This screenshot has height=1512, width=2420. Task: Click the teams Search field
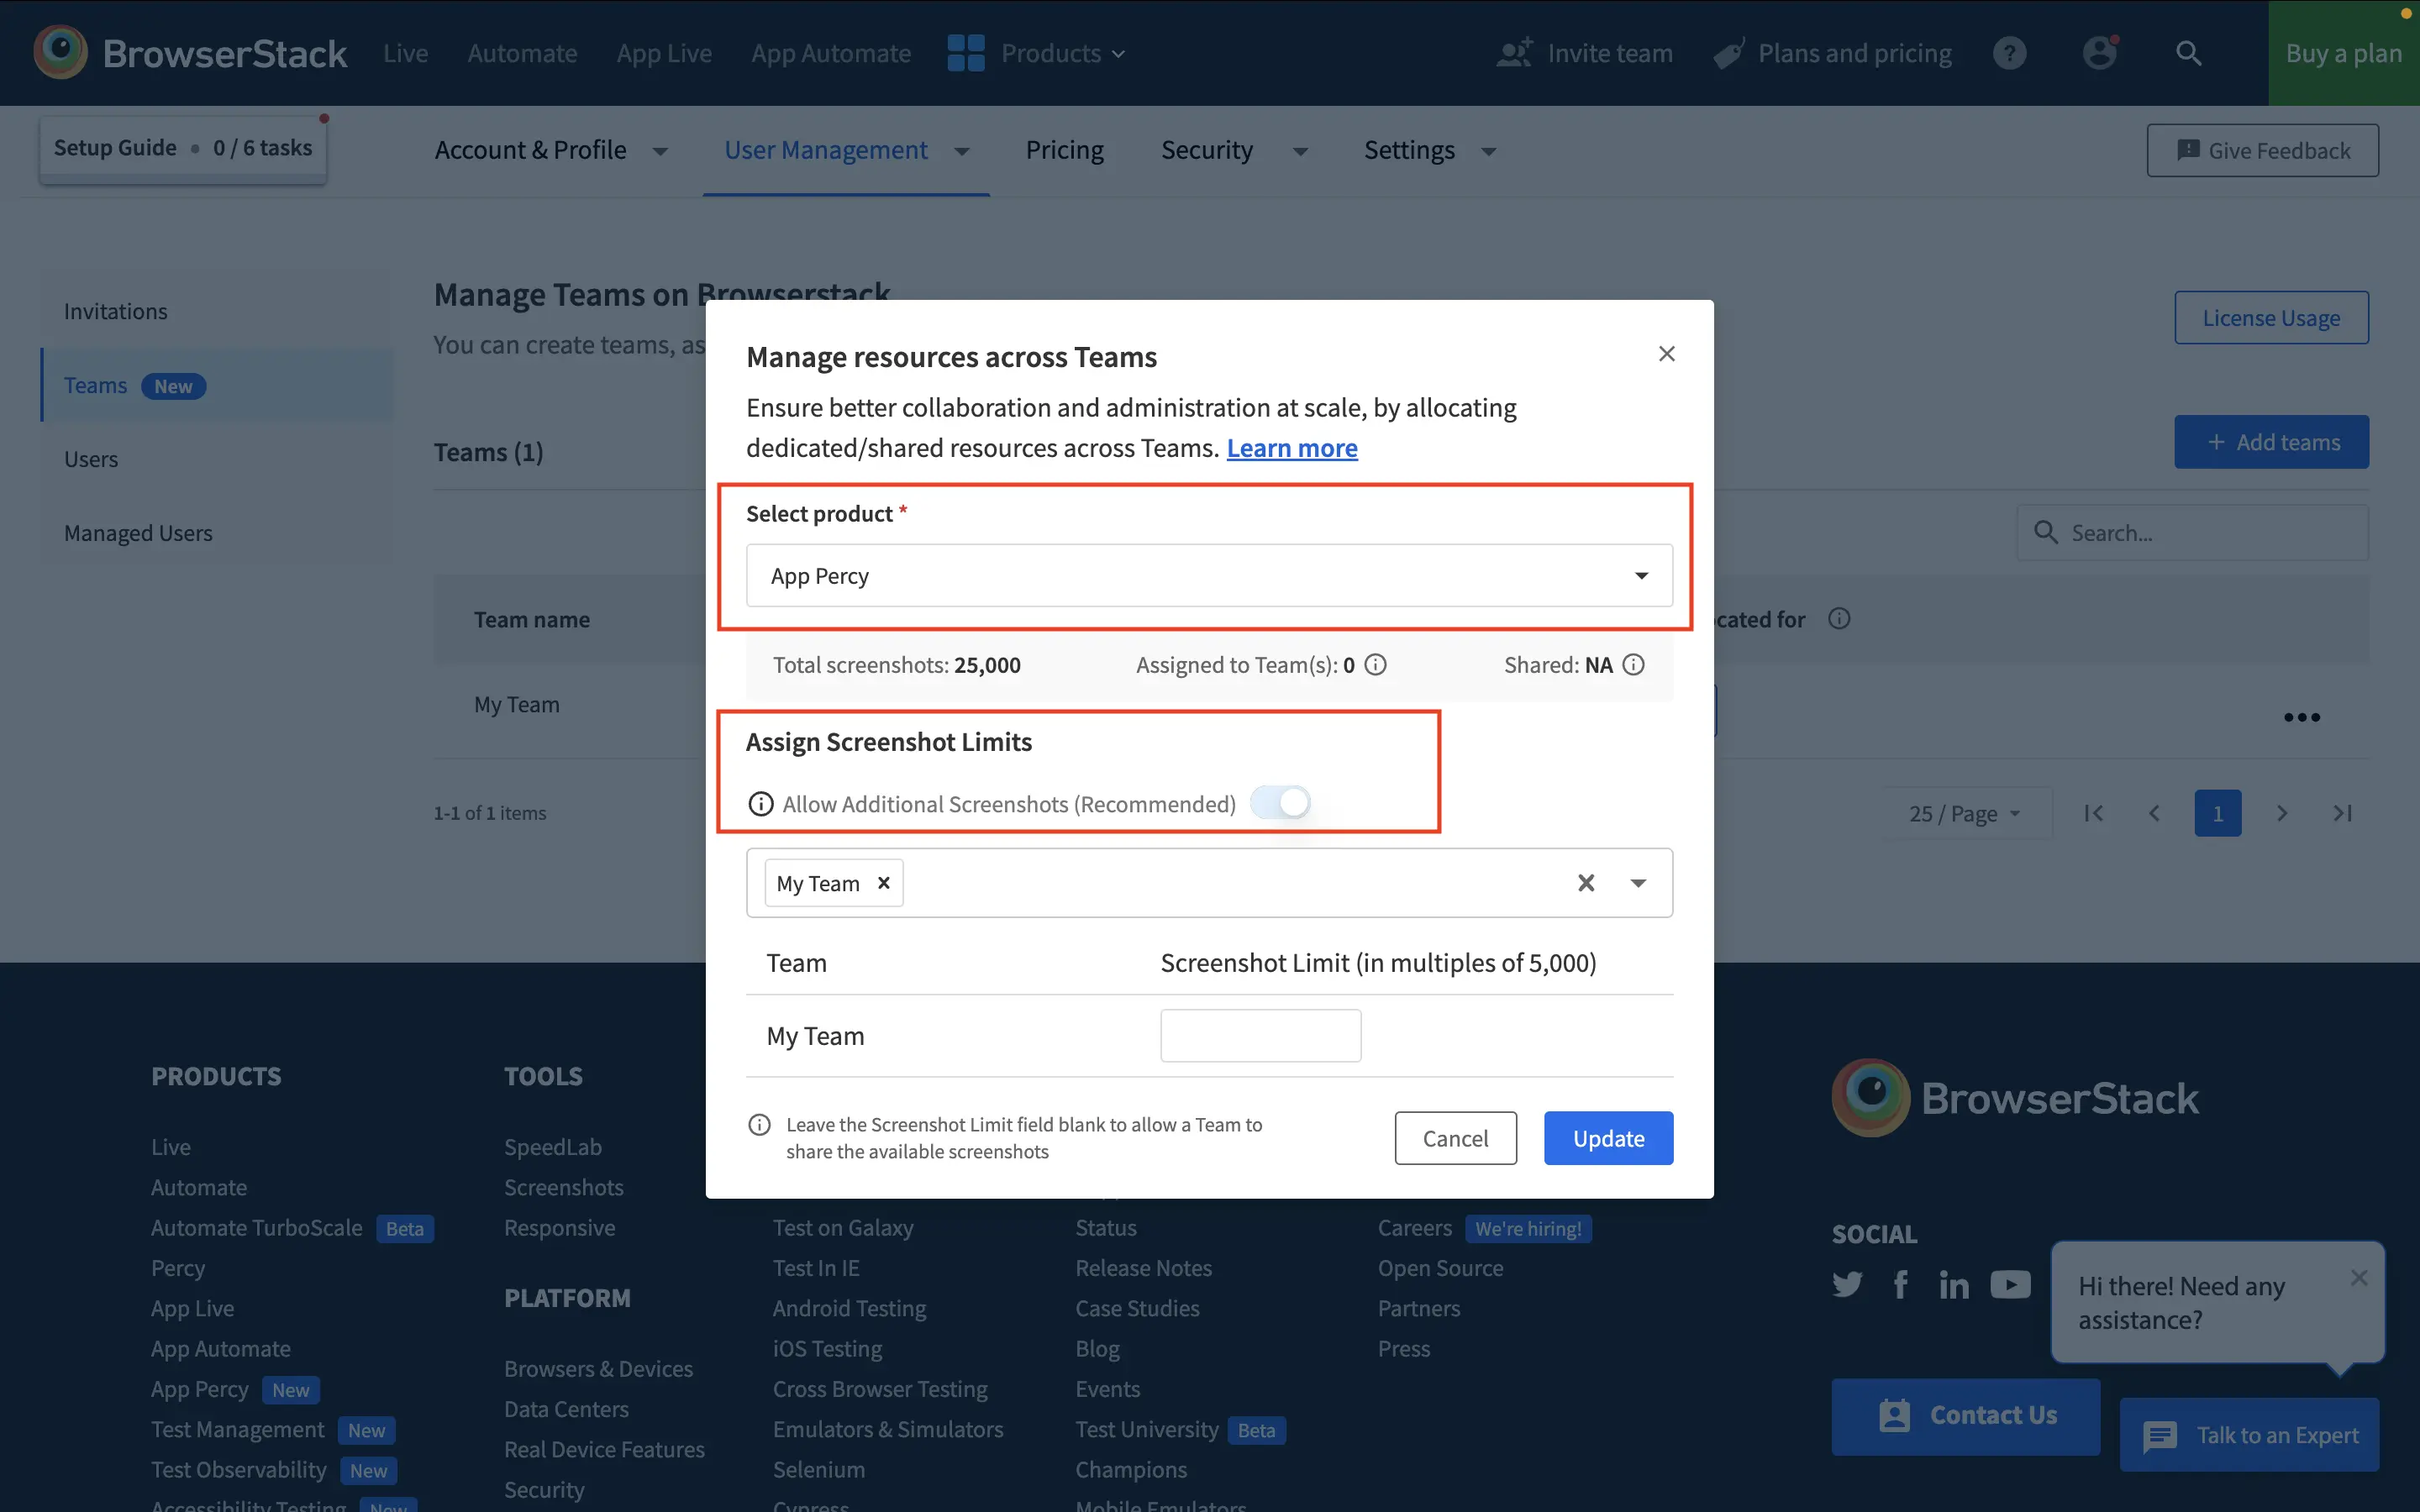click(2192, 533)
